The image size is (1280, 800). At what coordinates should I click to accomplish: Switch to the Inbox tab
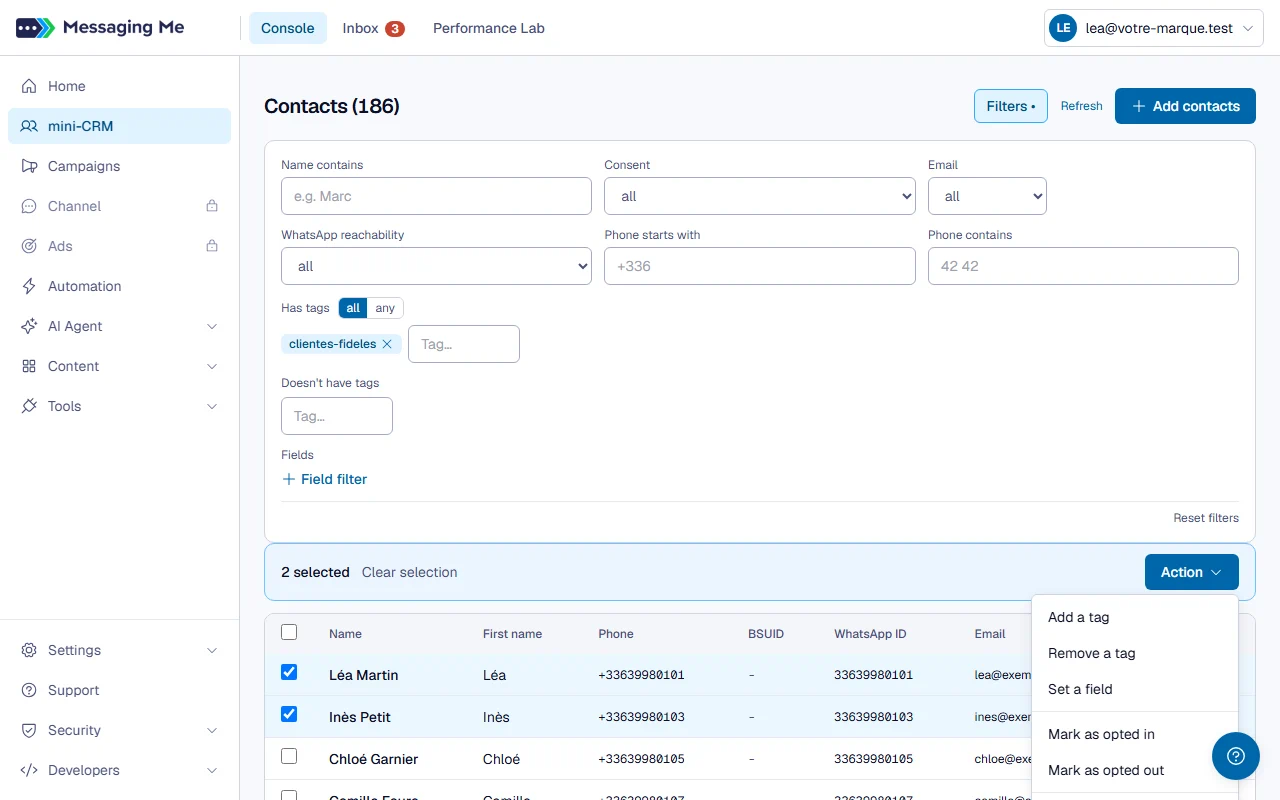pos(372,28)
